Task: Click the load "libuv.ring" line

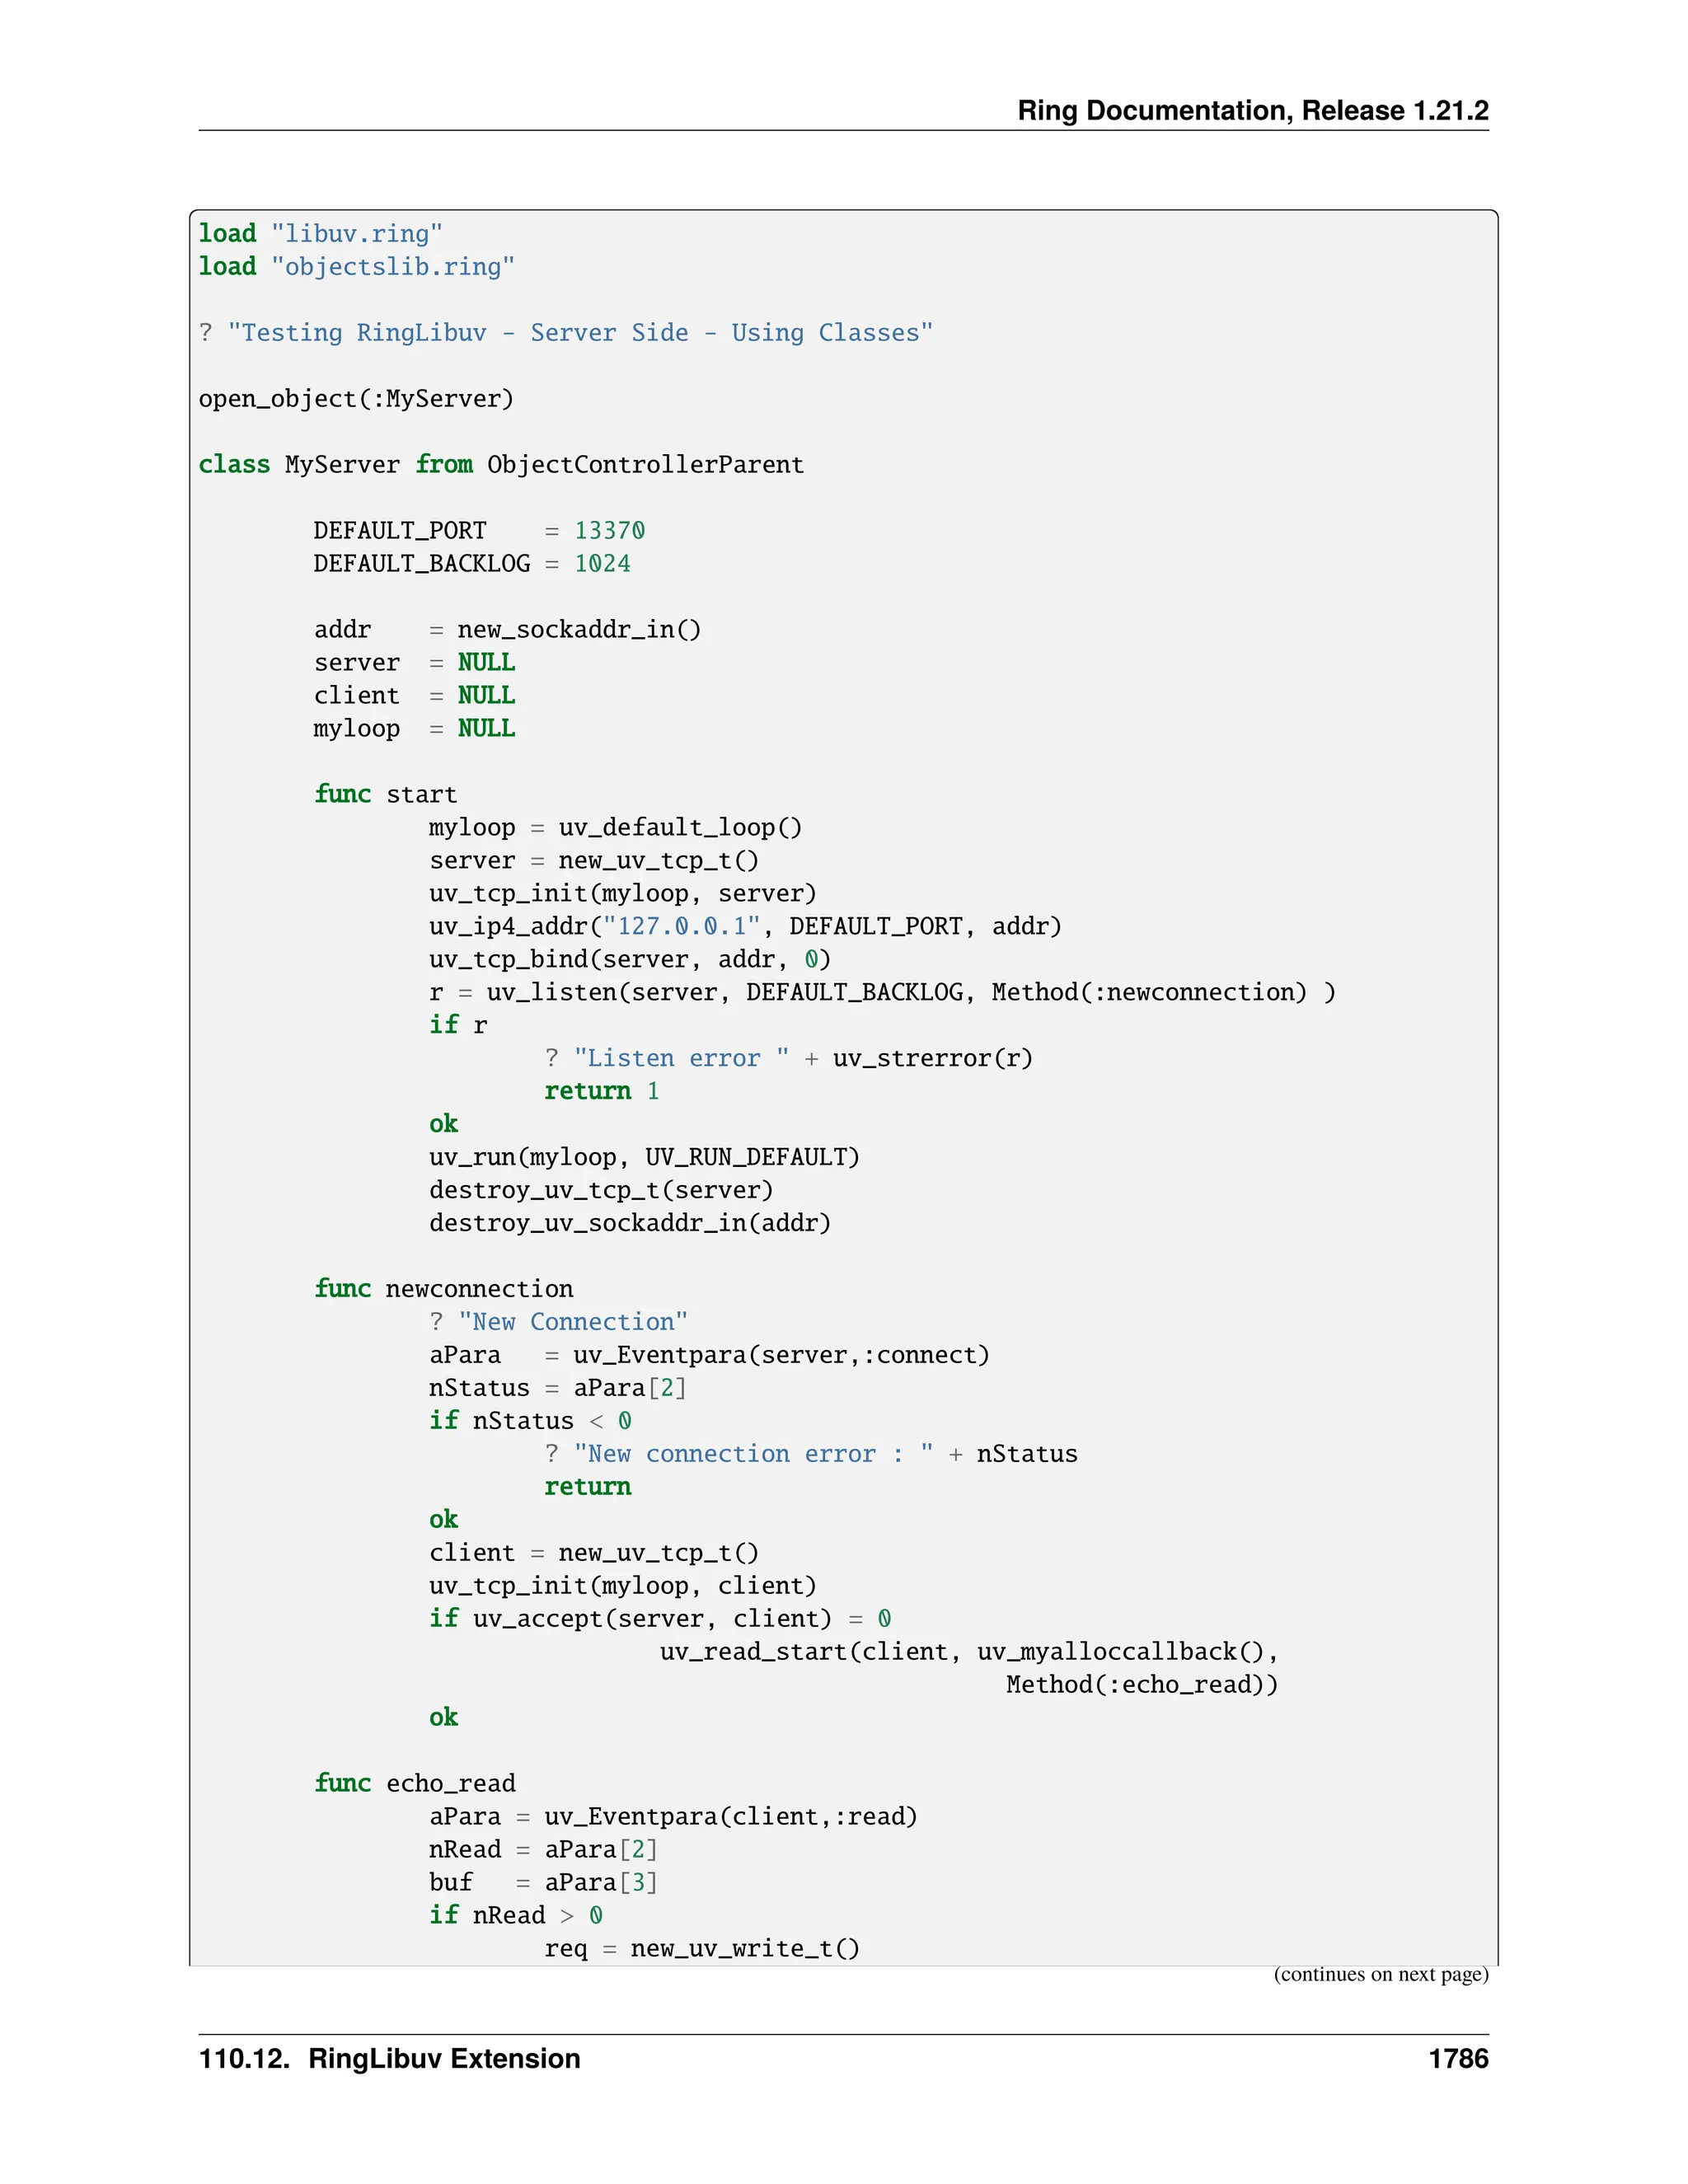Action: pyautogui.click(x=320, y=234)
